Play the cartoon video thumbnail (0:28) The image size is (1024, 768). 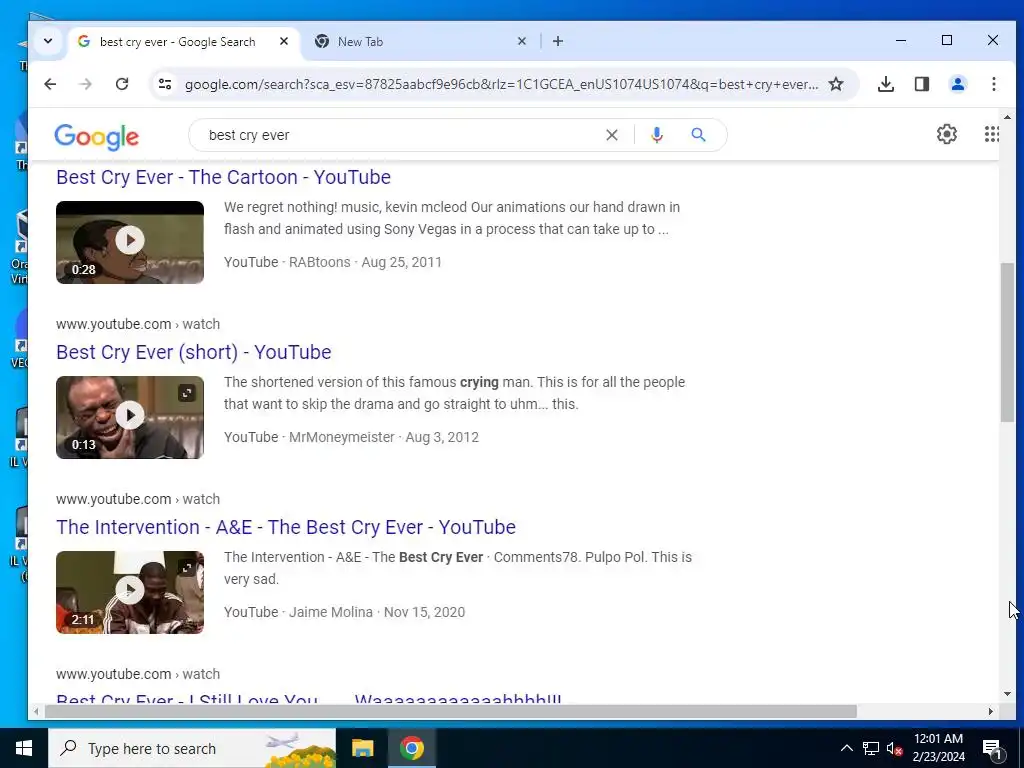coord(130,242)
